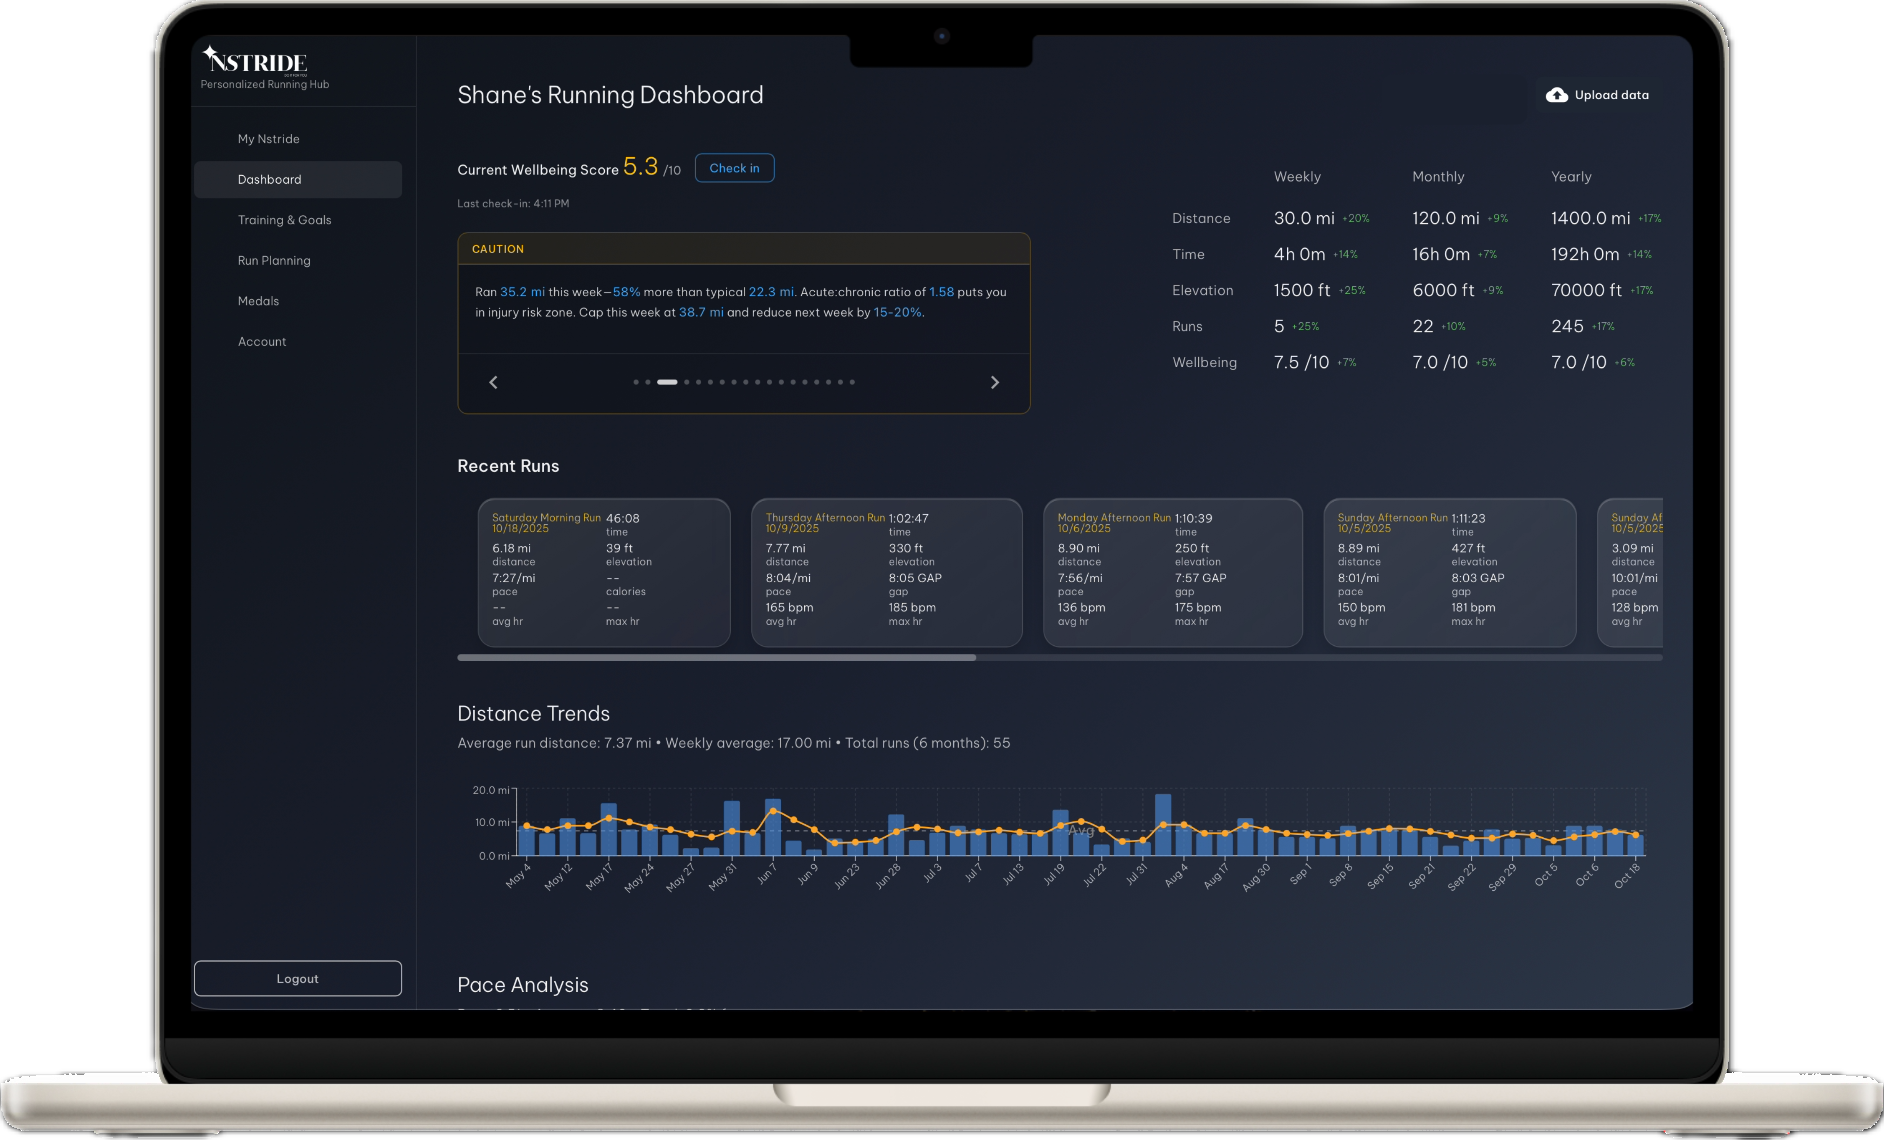1884x1140 pixels.
Task: Open the Saturday Morning Run card
Action: (603, 572)
